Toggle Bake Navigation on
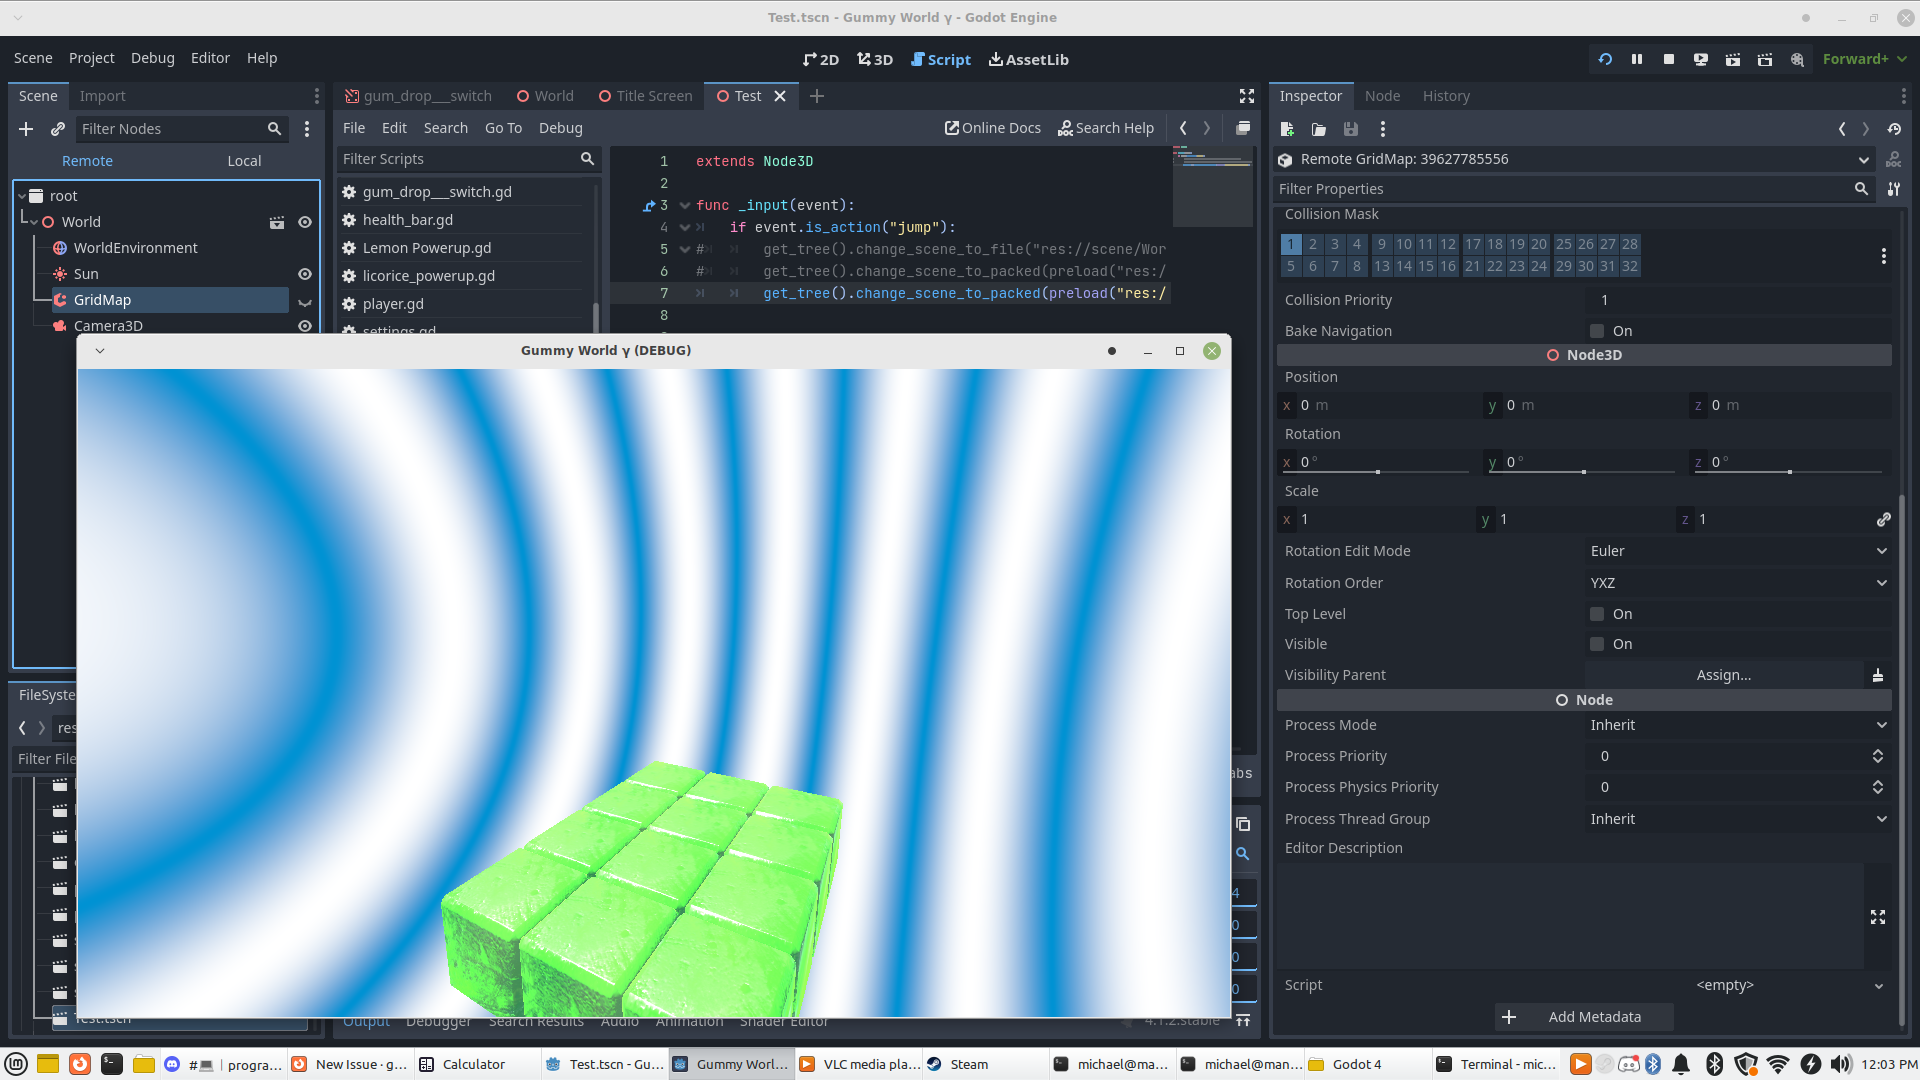The width and height of the screenshot is (1920, 1080). point(1596,331)
